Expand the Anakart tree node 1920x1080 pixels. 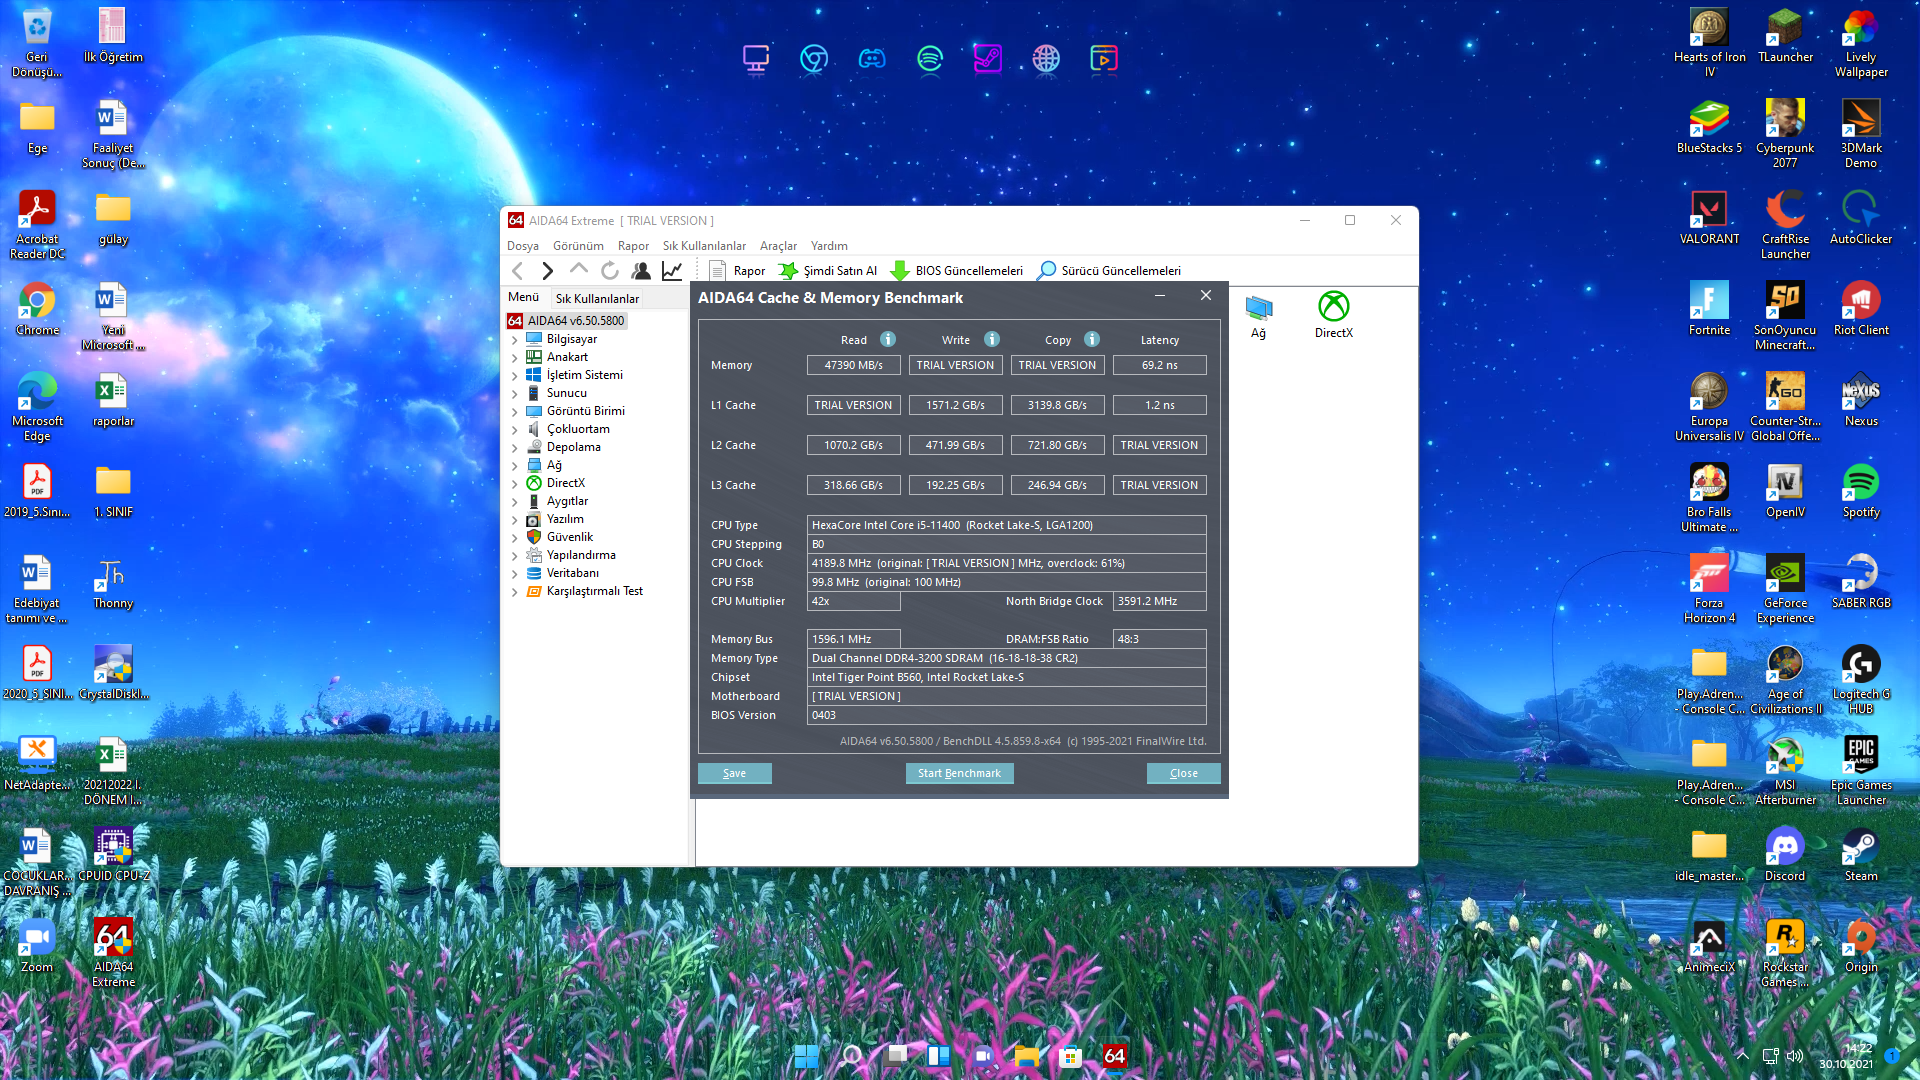point(515,357)
